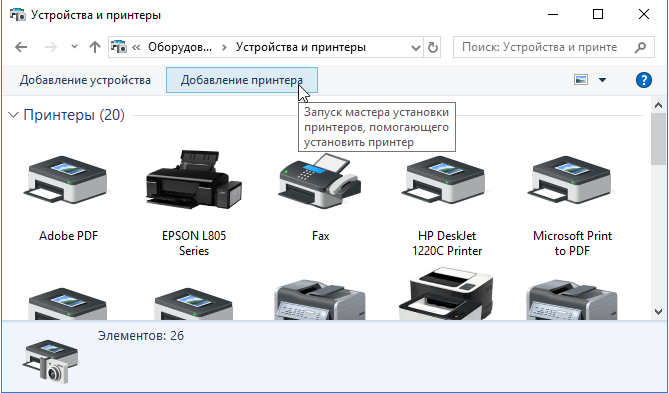This screenshot has width=669, height=393.
Task: Maximize the Устройства и принтеры window
Action: 598,15
